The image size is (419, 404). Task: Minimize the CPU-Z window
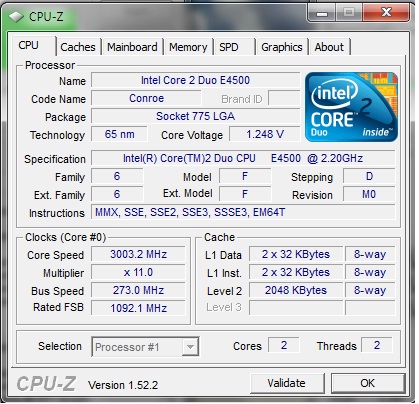click(322, 13)
